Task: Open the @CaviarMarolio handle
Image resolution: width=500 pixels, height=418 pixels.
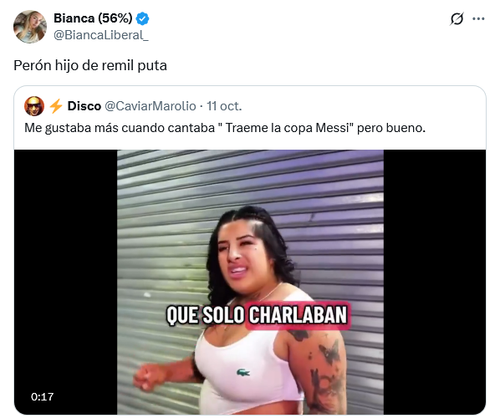Action: [x=150, y=106]
